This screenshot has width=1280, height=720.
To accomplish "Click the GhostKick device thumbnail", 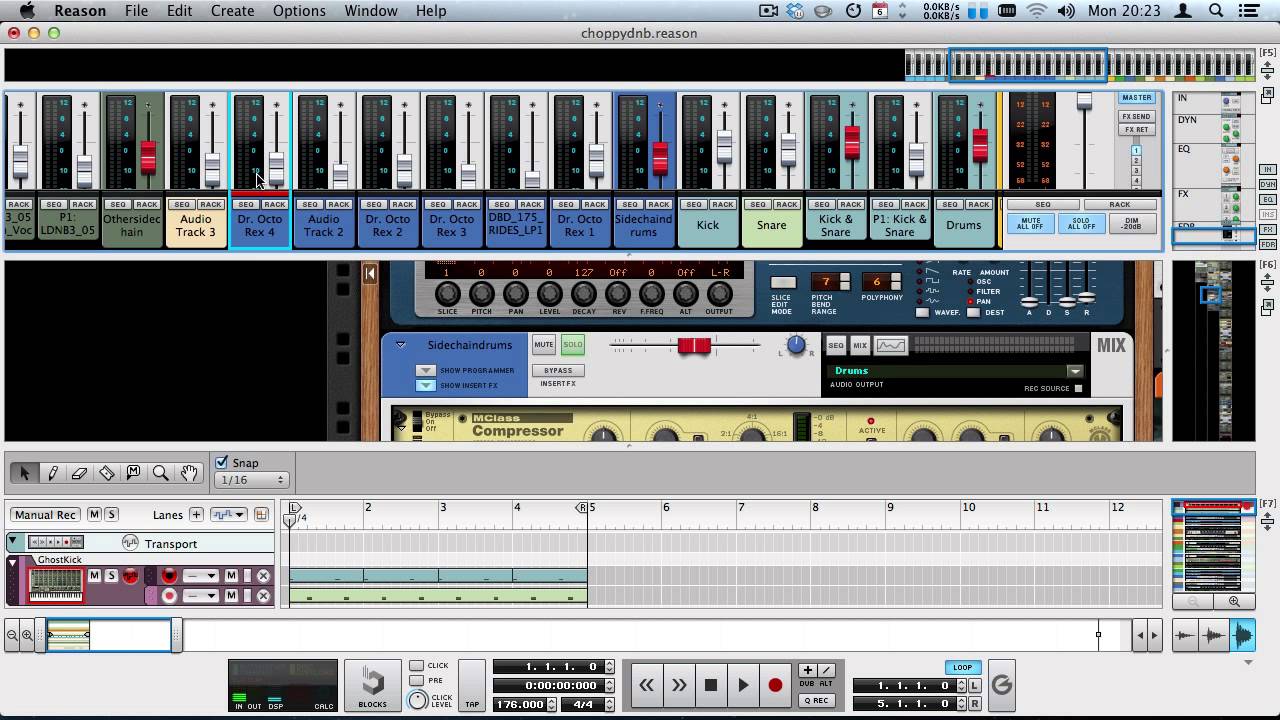I will [x=56, y=584].
